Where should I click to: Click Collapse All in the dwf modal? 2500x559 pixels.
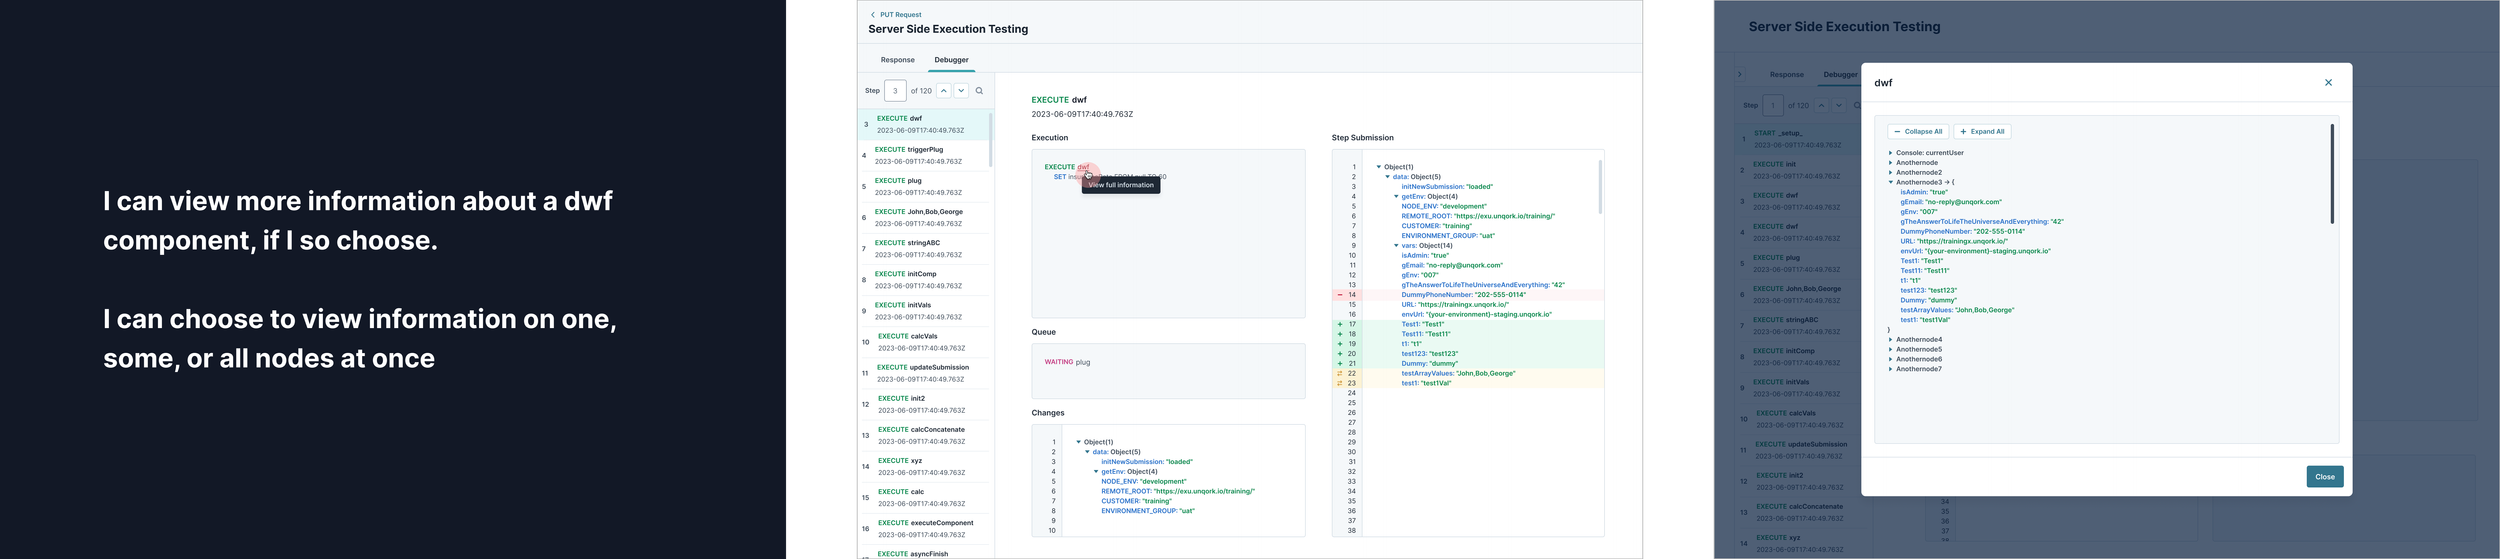click(x=1918, y=132)
